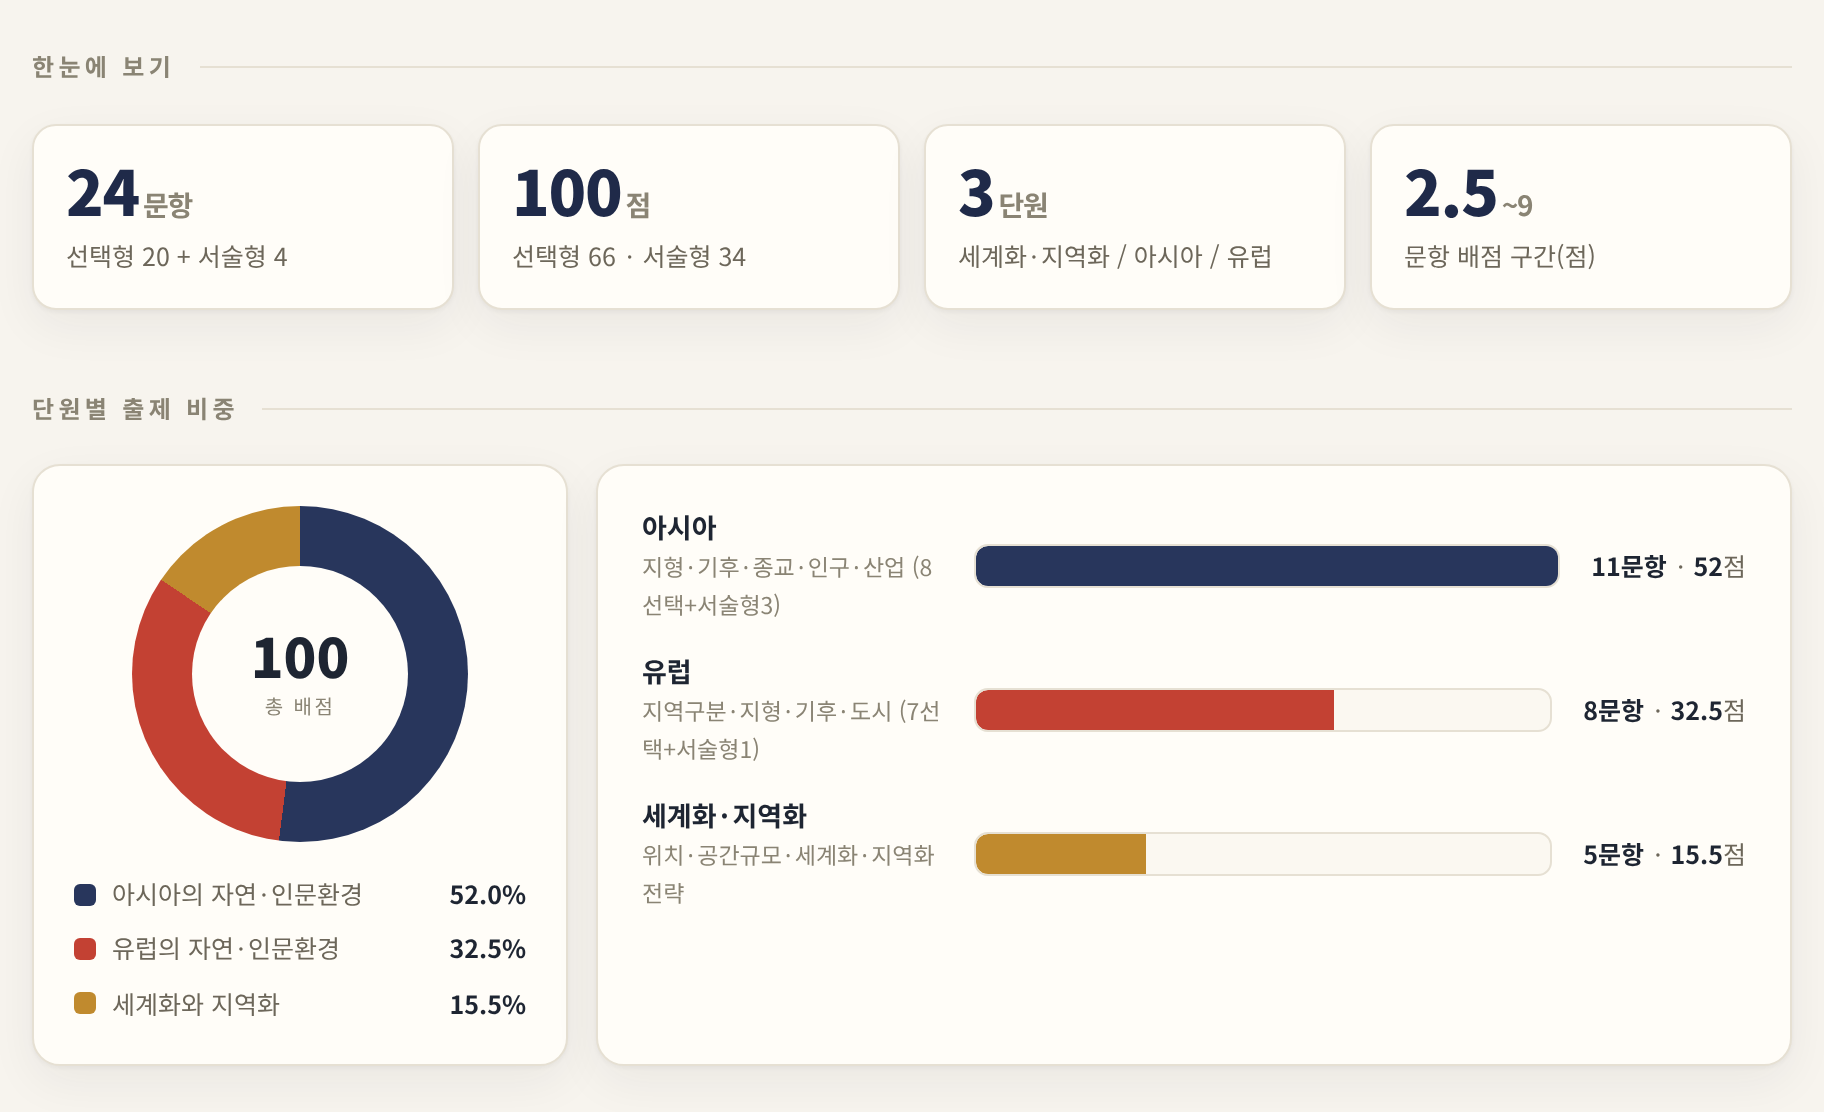Select the 100점 summary card
The height and width of the screenshot is (1112, 1824).
pos(689,217)
